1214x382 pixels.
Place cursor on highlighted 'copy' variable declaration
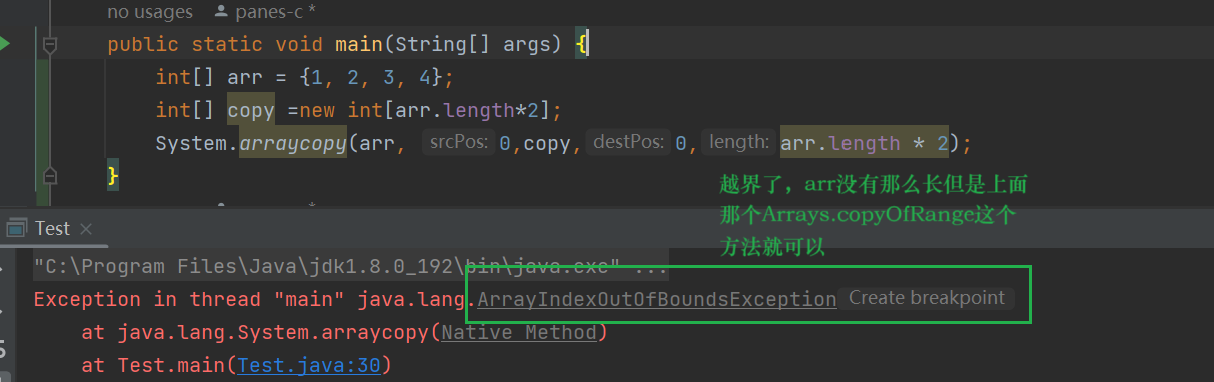(x=251, y=110)
